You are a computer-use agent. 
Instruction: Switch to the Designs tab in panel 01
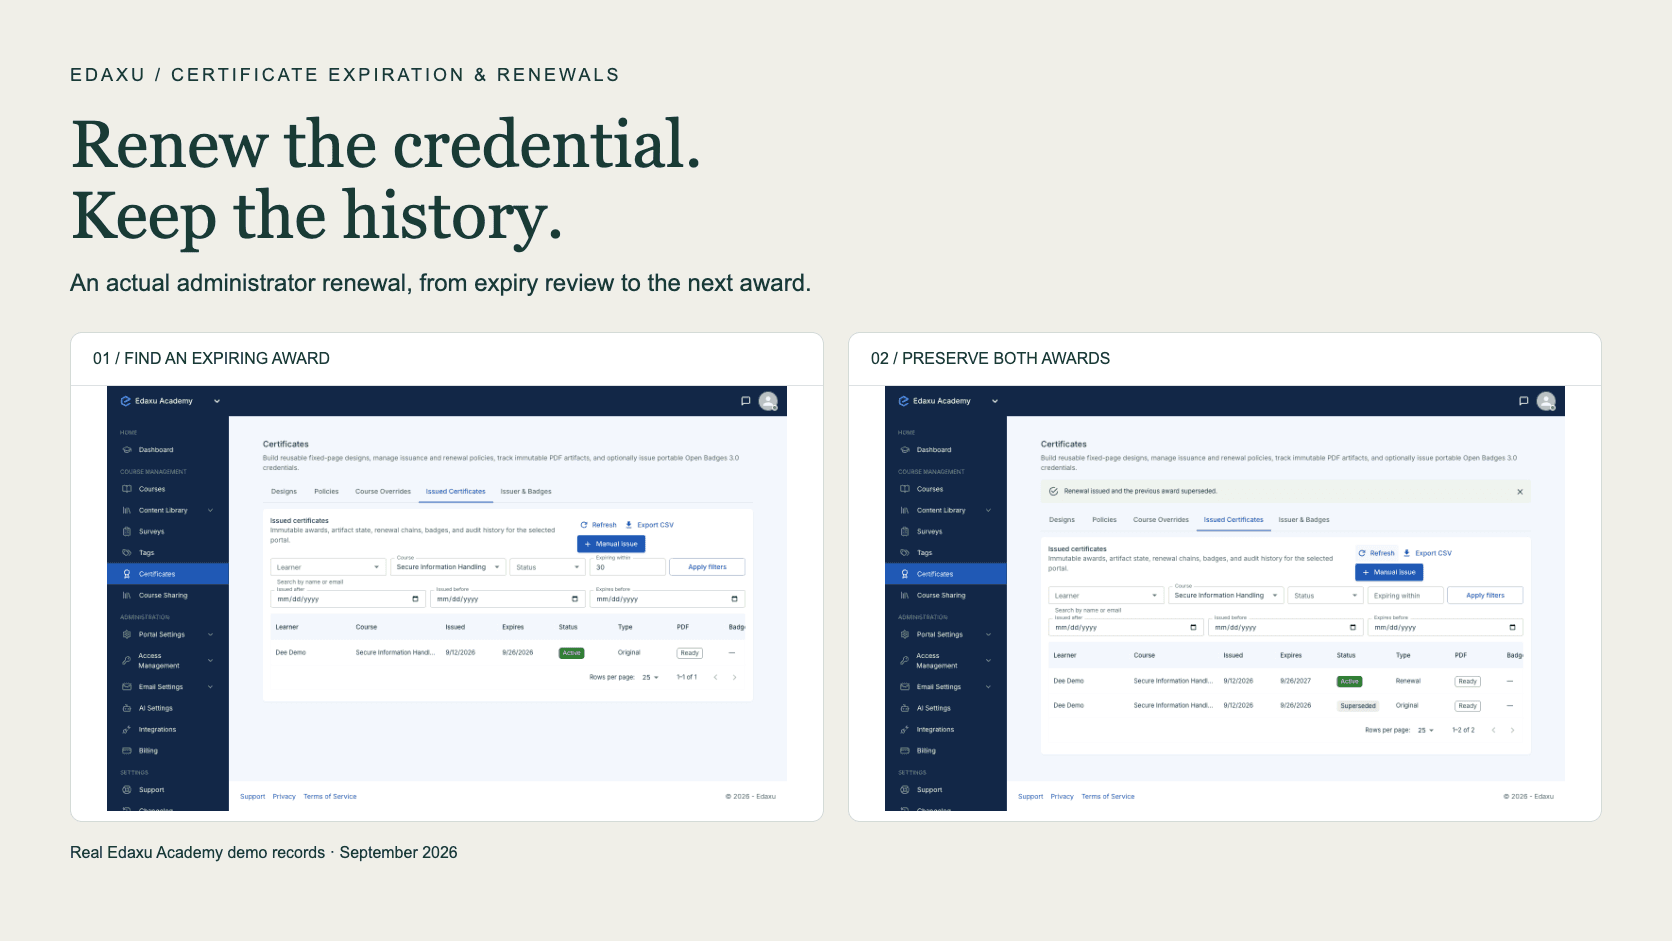click(284, 492)
